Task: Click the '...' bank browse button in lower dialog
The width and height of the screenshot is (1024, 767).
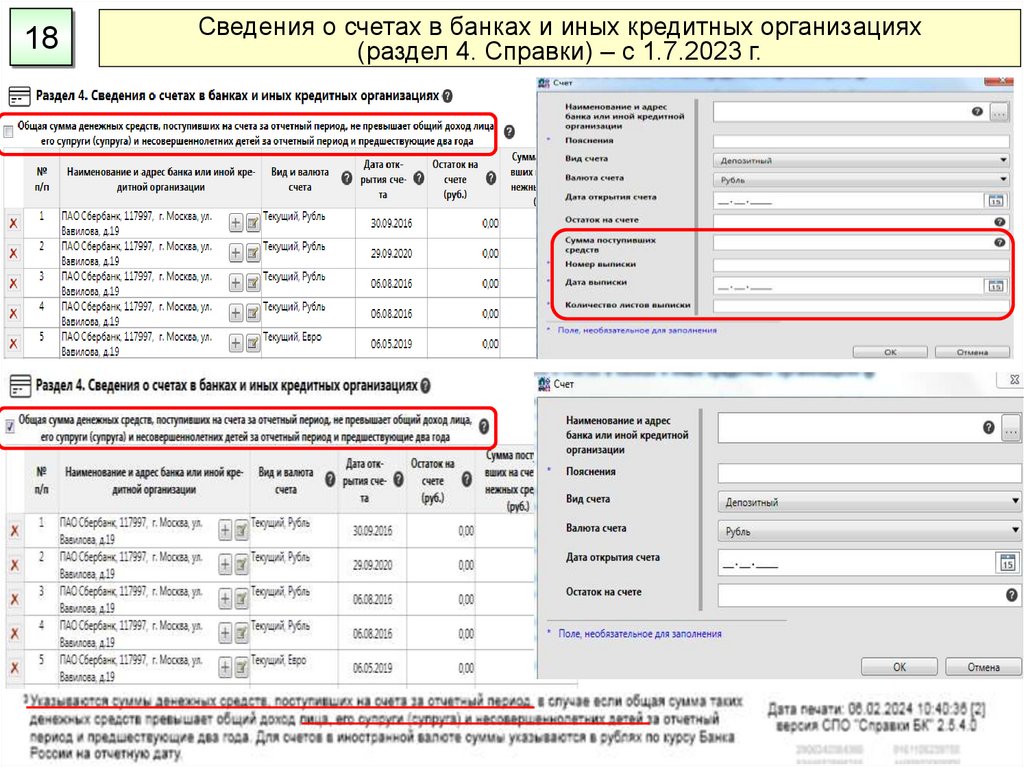Action: tap(1011, 429)
